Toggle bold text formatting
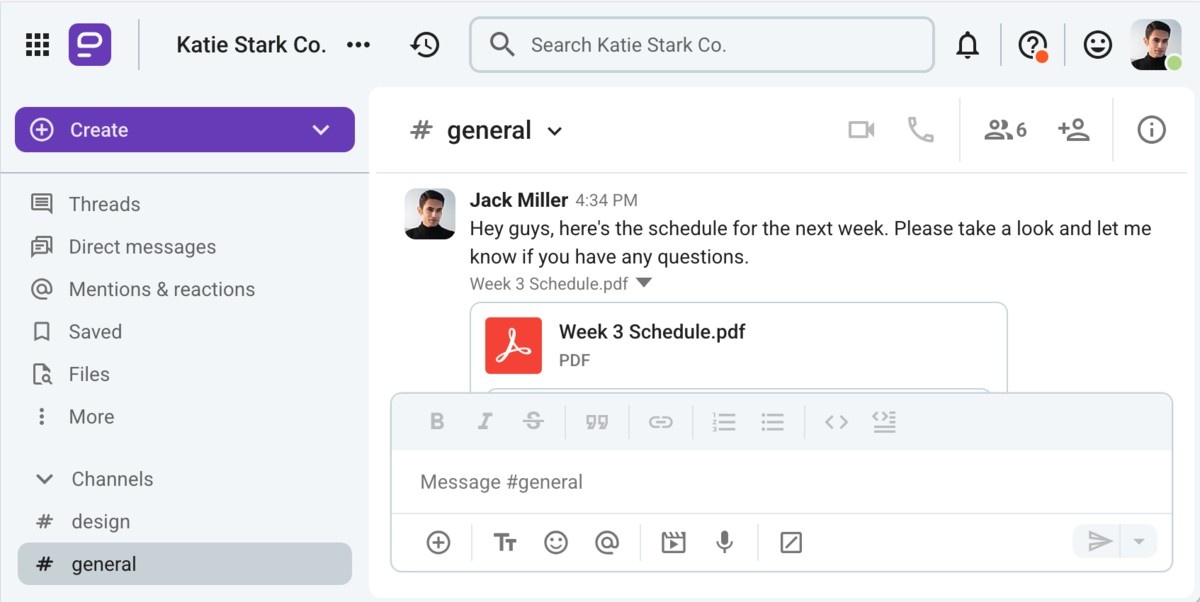1200x602 pixels. click(x=437, y=422)
